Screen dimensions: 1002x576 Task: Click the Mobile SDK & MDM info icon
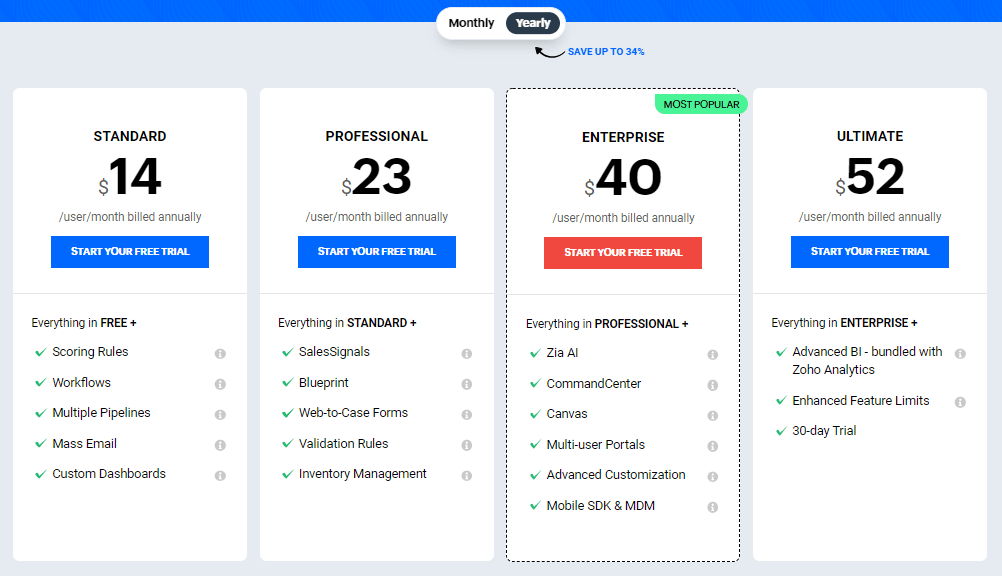[x=713, y=507]
